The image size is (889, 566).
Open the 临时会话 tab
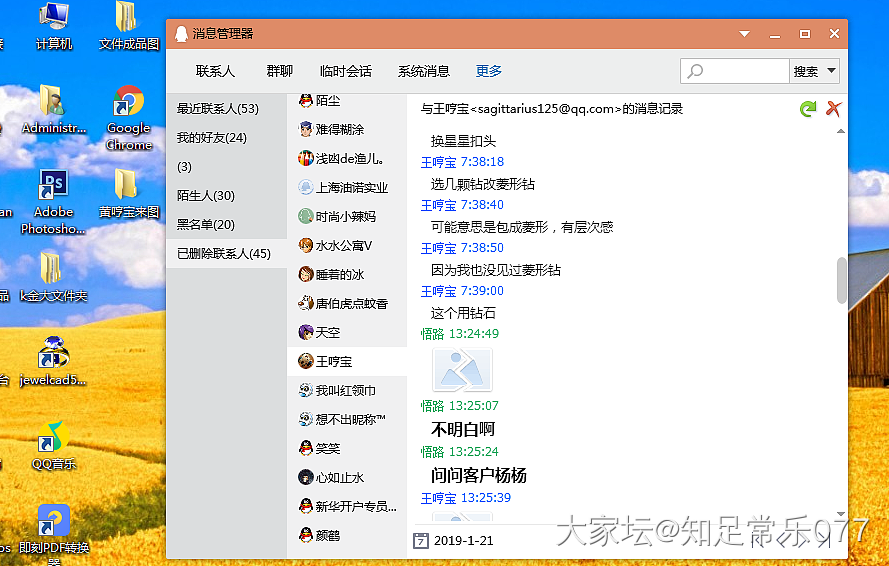[346, 71]
